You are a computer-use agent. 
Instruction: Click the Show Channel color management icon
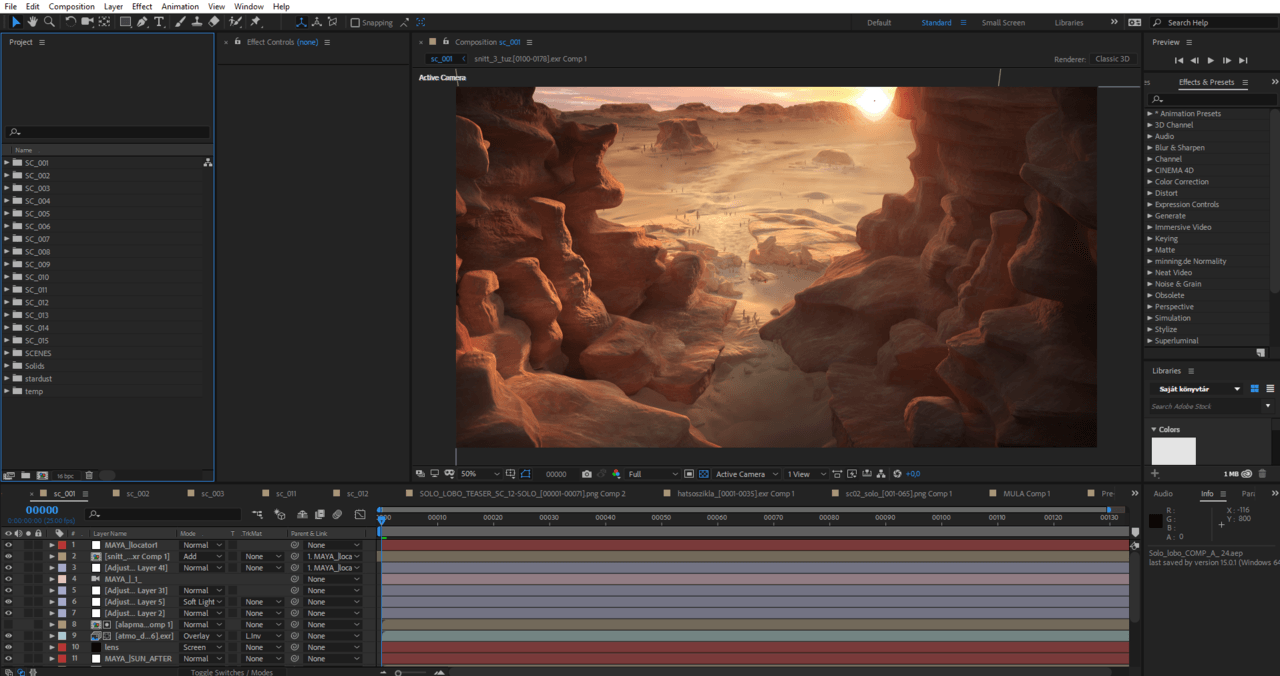616,474
